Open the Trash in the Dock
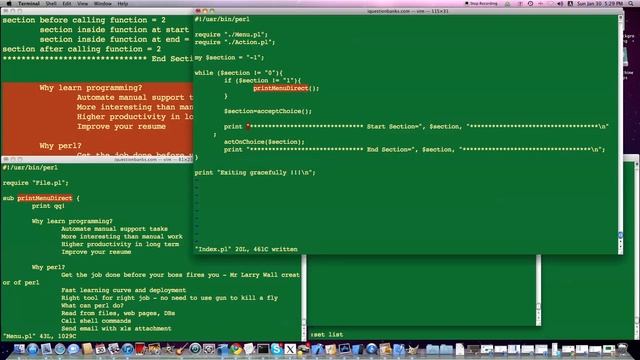The width and height of the screenshot is (640, 360). tap(623, 349)
